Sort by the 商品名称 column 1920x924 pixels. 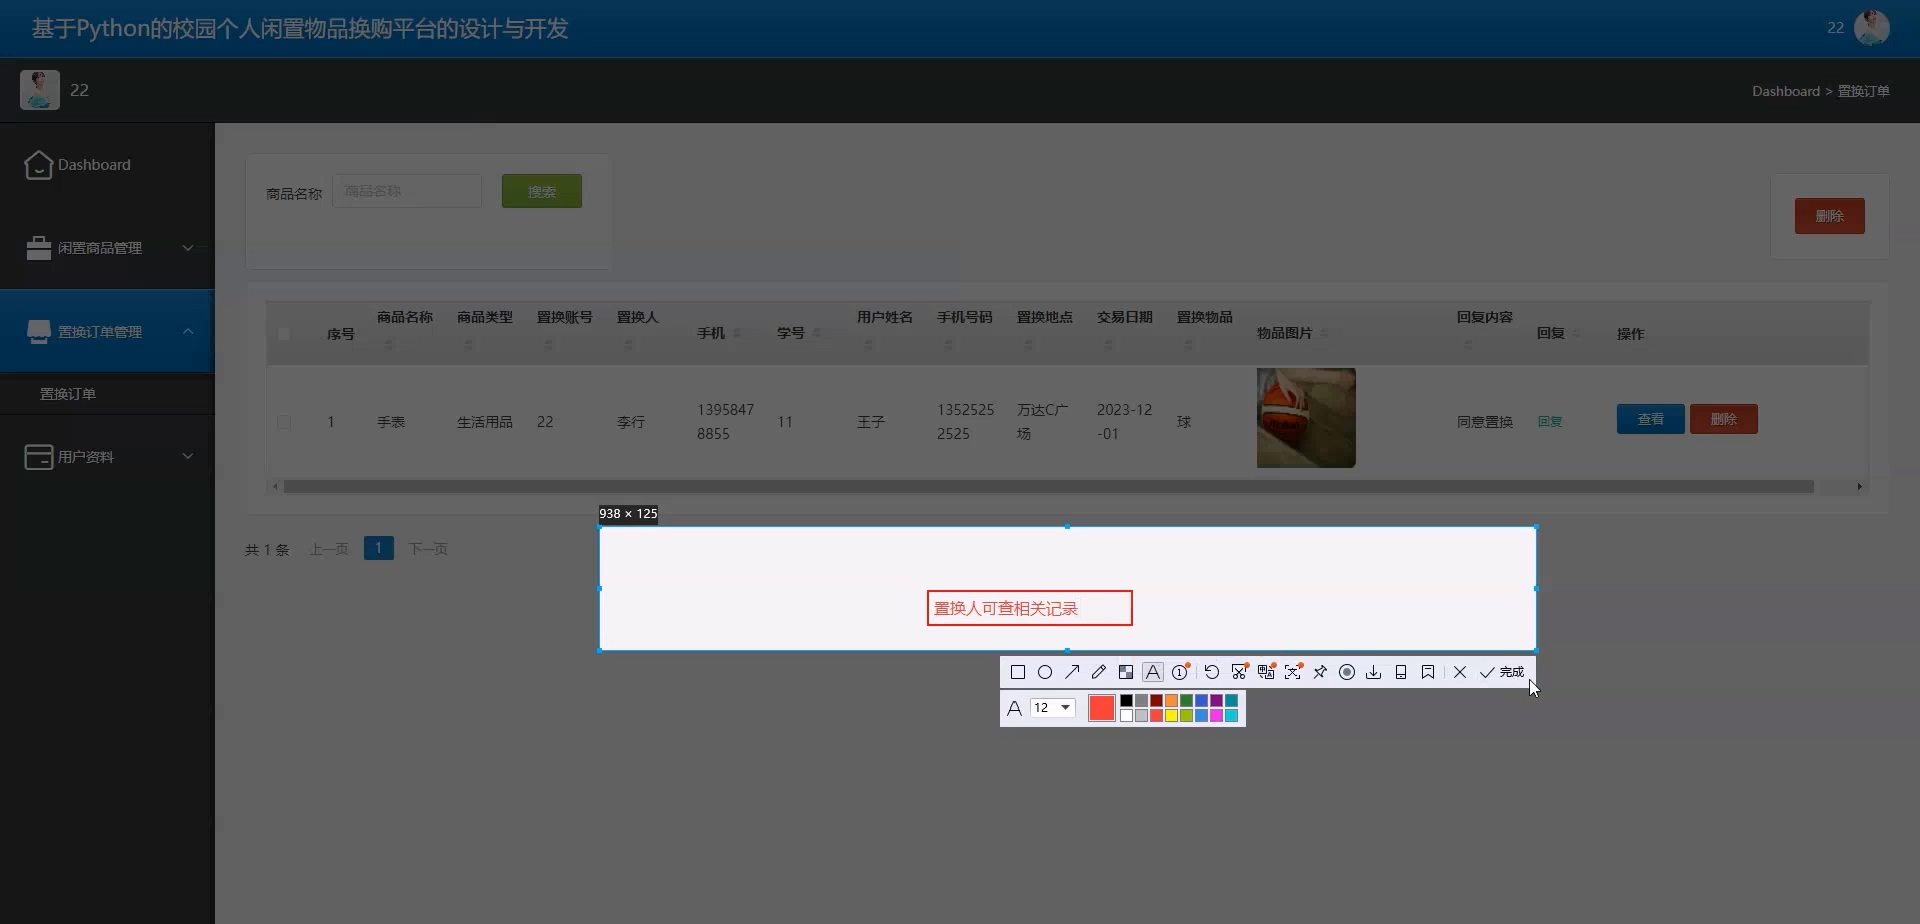pyautogui.click(x=389, y=344)
